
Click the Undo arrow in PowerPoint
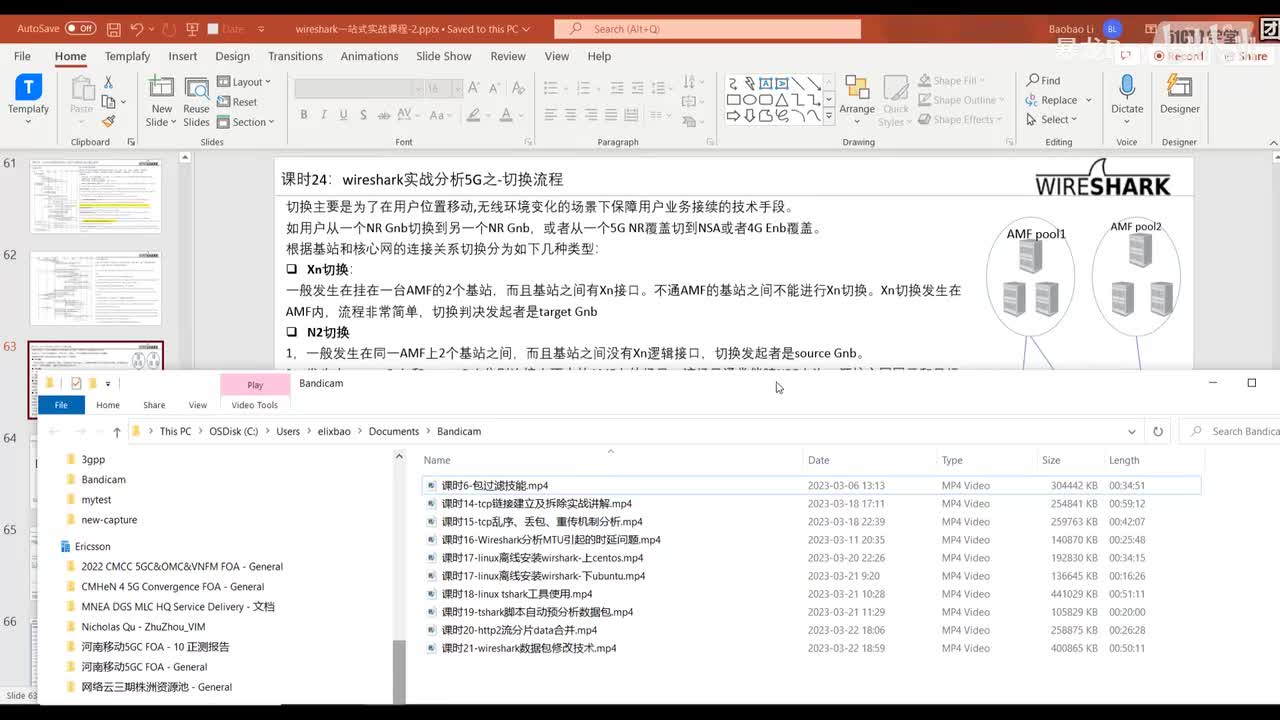(x=137, y=29)
